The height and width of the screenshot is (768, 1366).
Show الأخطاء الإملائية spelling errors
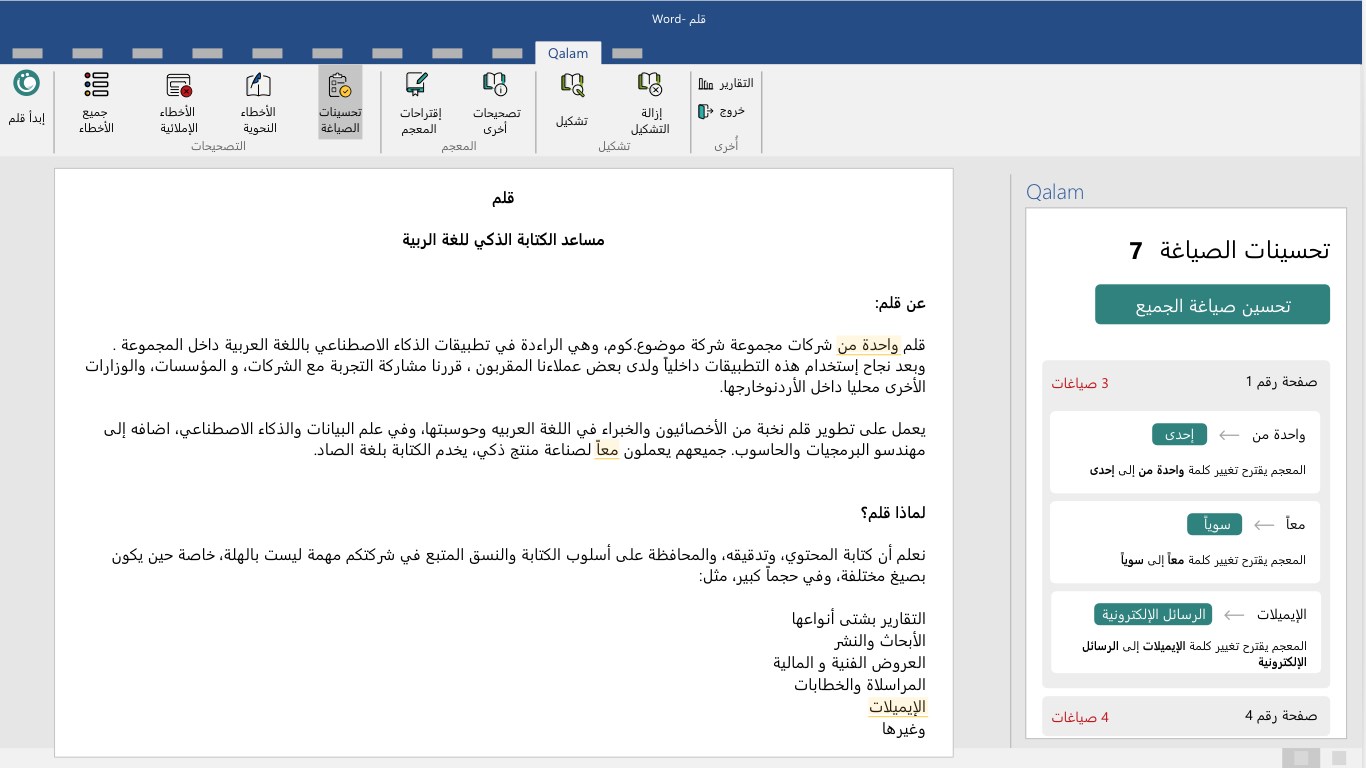point(179,102)
